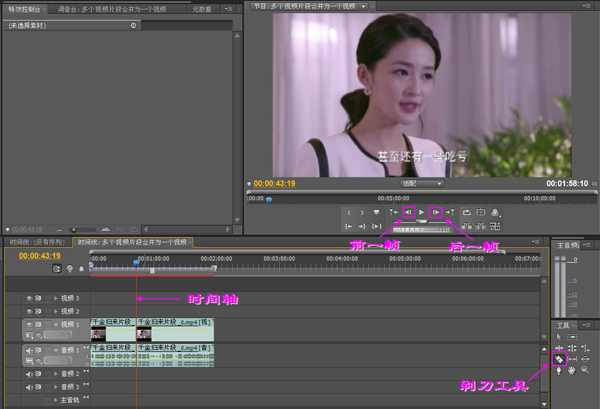
Task: Toggle visibility eye for 视频 3 track
Action: [29, 298]
